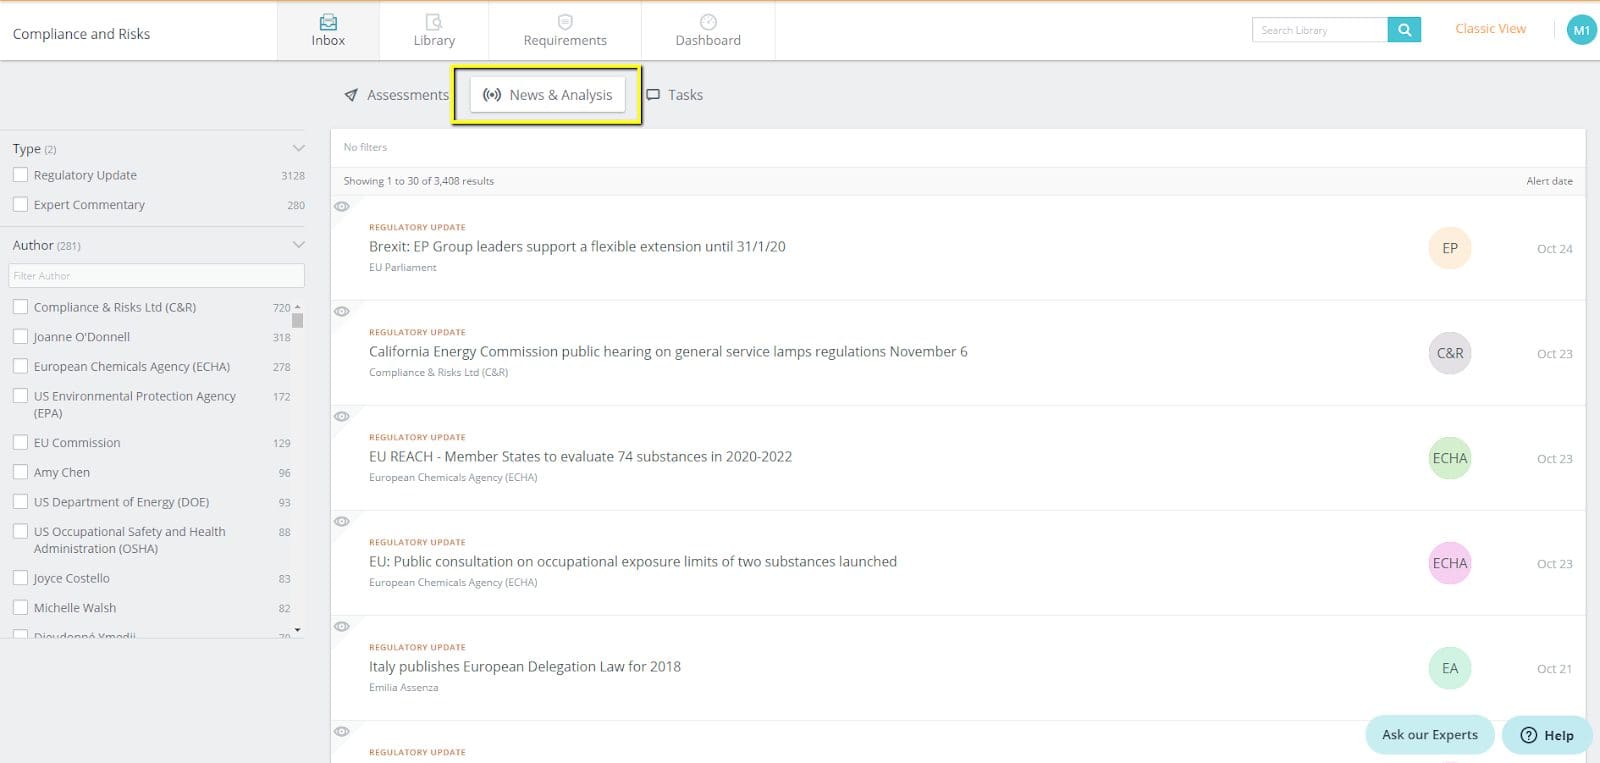Collapse the Author filter section
The image size is (1600, 763).
tap(298, 245)
